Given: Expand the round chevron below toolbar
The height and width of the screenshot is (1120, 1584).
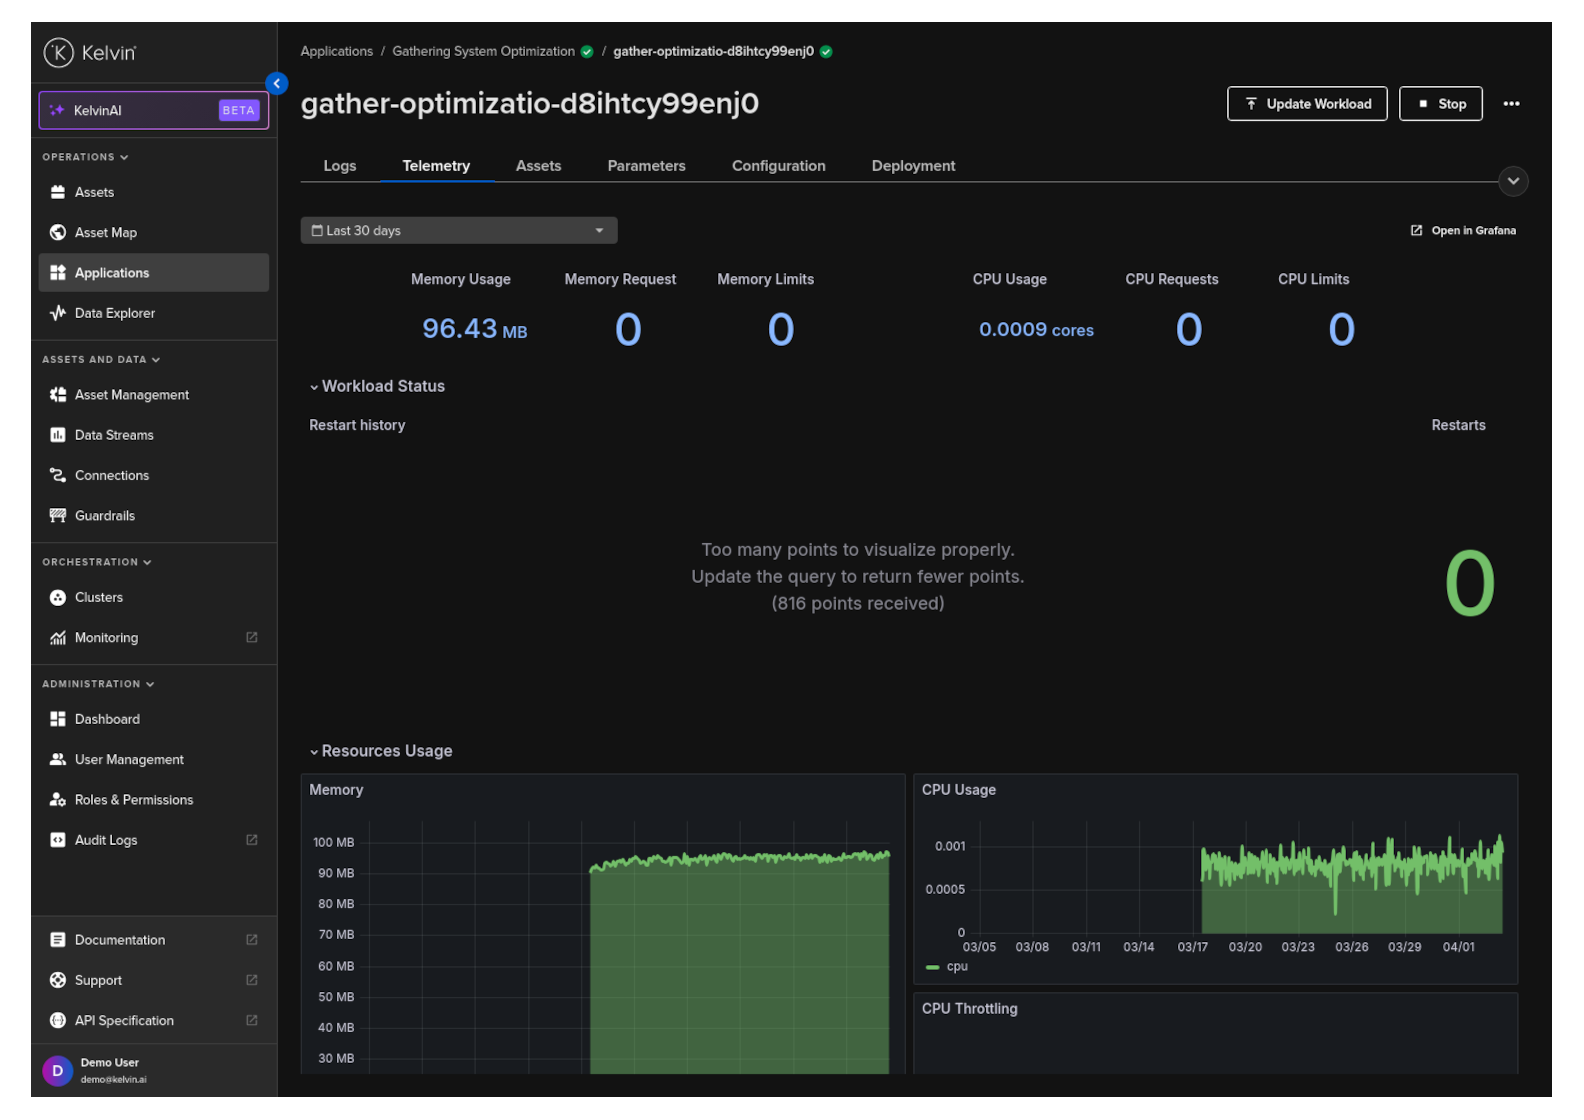Looking at the screenshot, I should pos(1513,181).
